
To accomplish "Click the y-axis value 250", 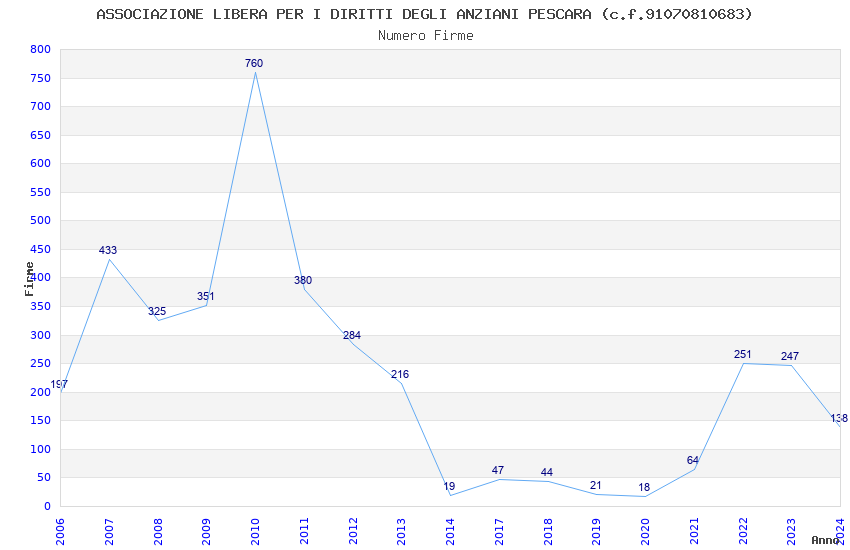I will (41, 363).
